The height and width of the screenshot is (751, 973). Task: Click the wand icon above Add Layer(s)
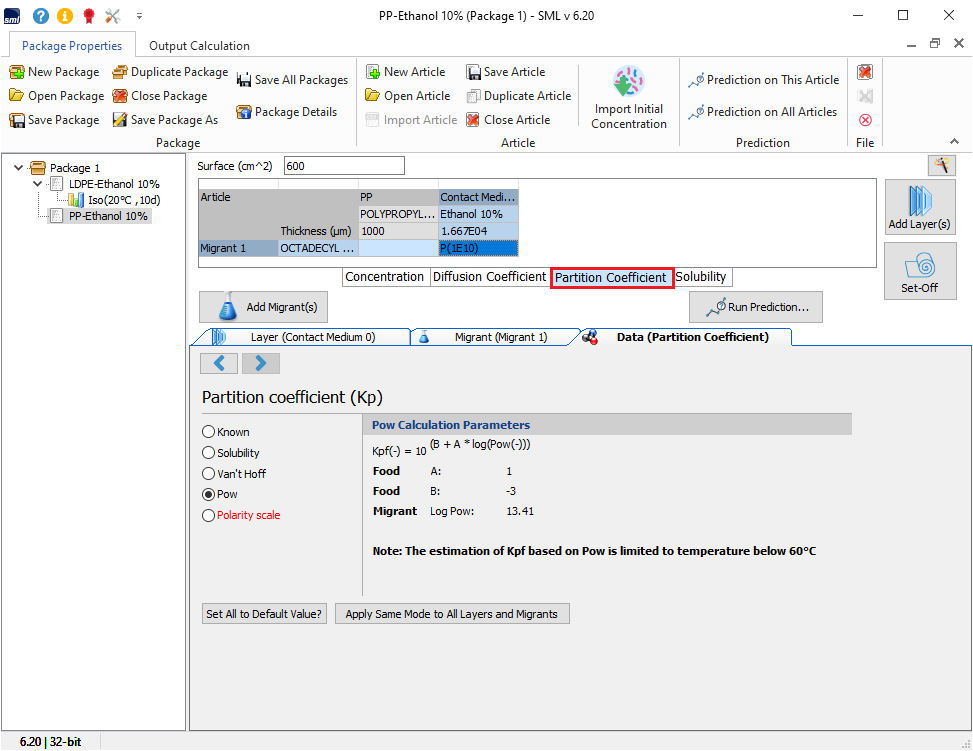tap(941, 164)
